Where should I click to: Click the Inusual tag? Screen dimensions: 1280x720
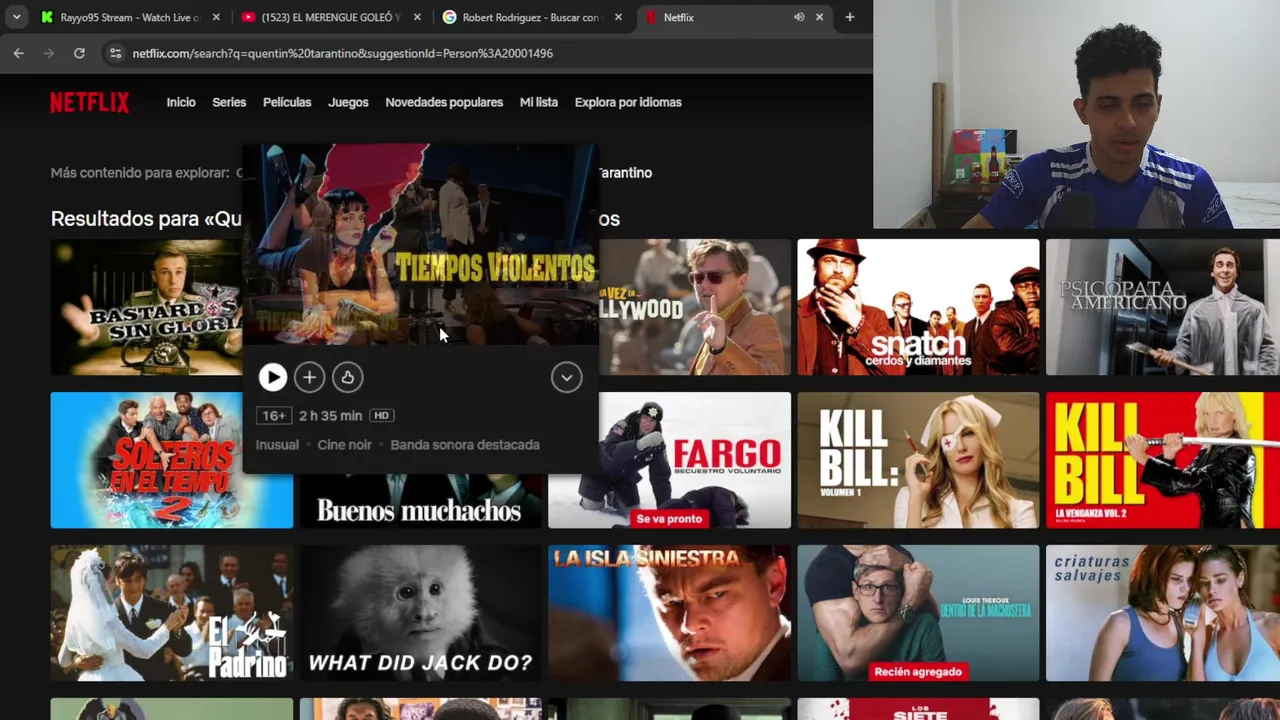coord(277,445)
